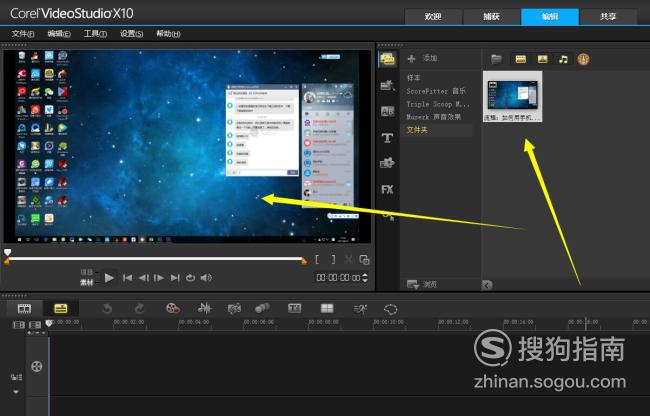Click the preview scrubber bar
This screenshot has height=416, width=650.
(x=156, y=259)
